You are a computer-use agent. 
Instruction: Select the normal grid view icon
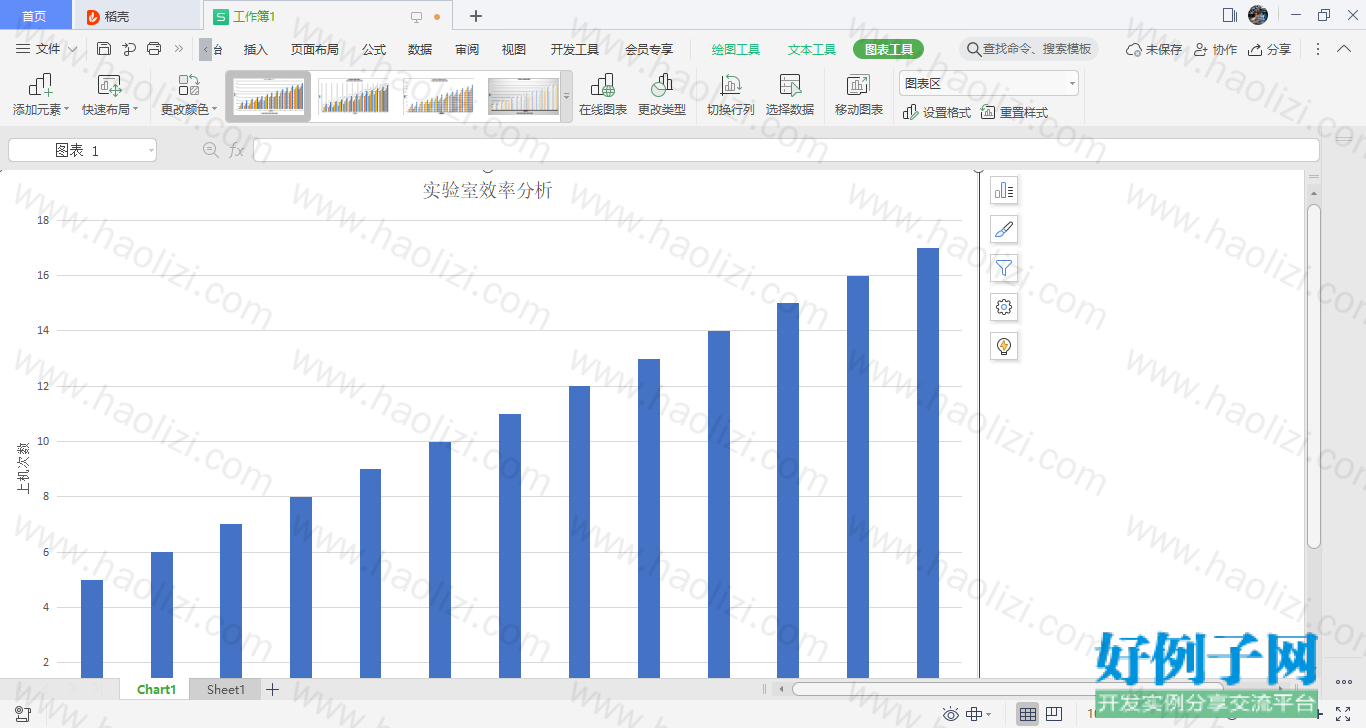click(x=1027, y=714)
